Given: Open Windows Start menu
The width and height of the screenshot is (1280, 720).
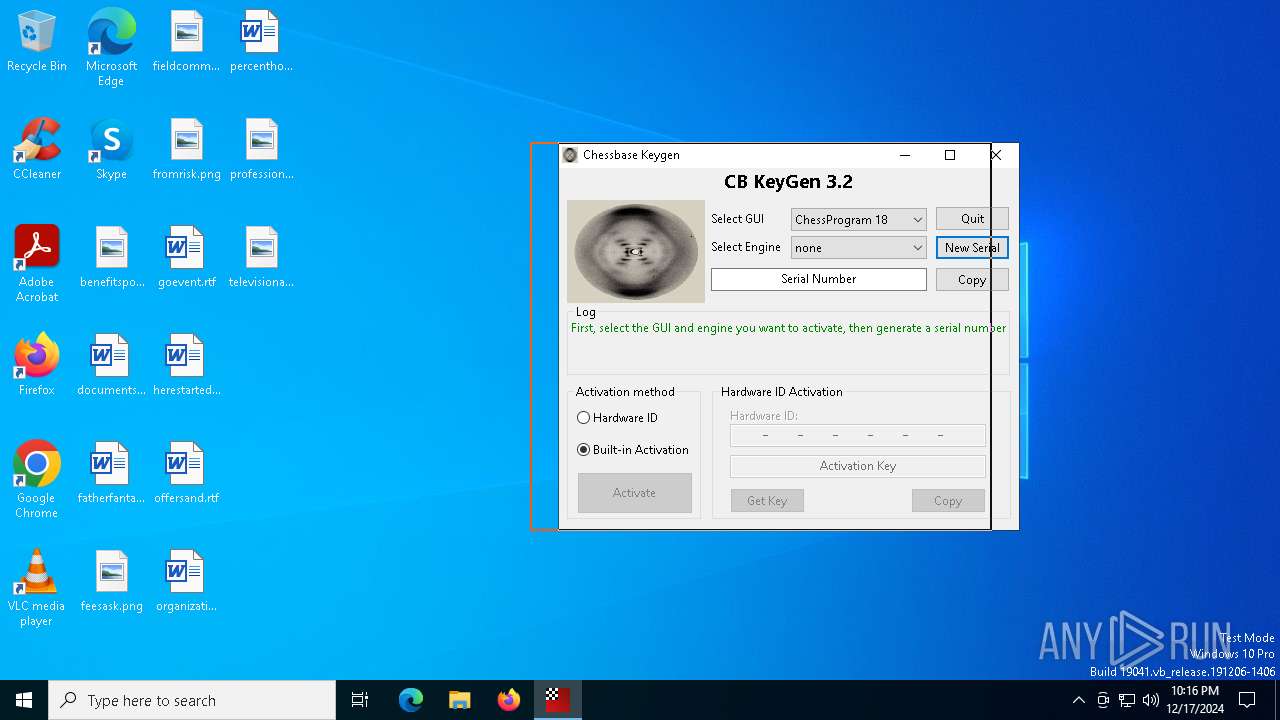Looking at the screenshot, I should click(x=24, y=700).
